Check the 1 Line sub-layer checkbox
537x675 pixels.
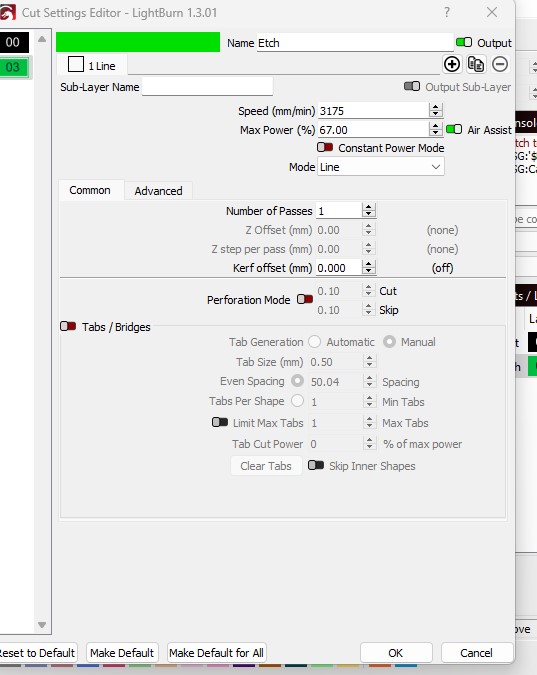tap(76, 65)
